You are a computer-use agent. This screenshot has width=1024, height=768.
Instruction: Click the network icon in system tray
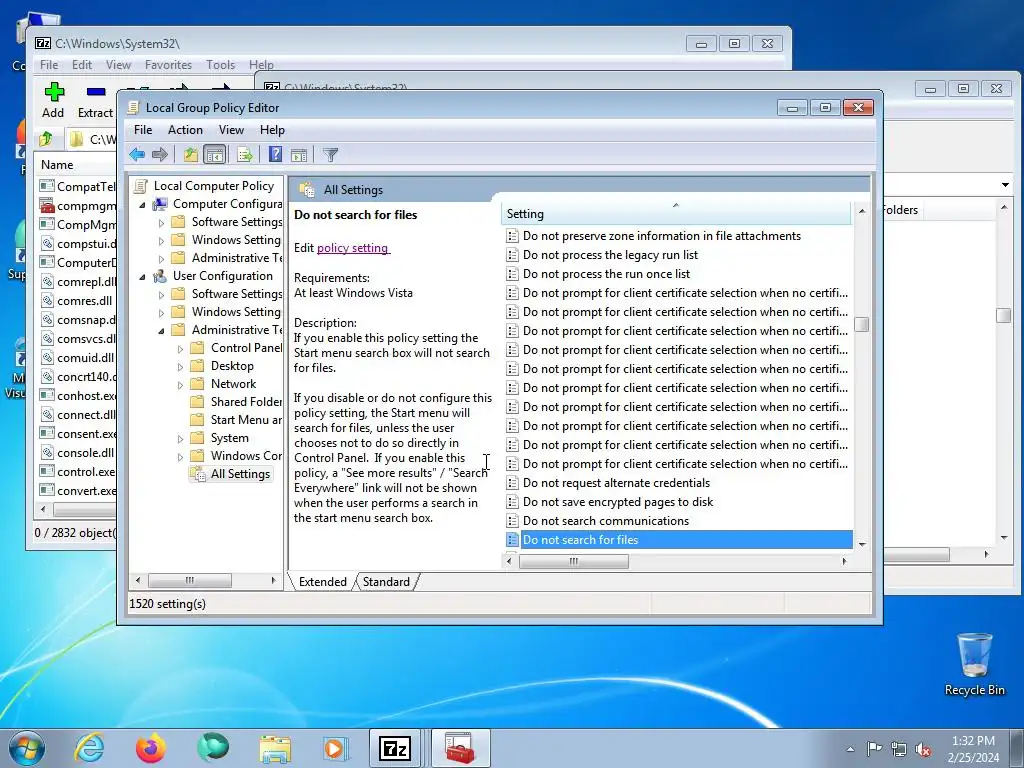pyautogui.click(x=899, y=749)
